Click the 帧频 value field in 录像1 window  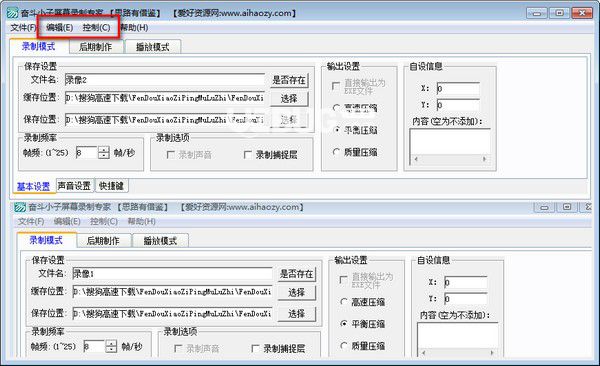coord(94,346)
